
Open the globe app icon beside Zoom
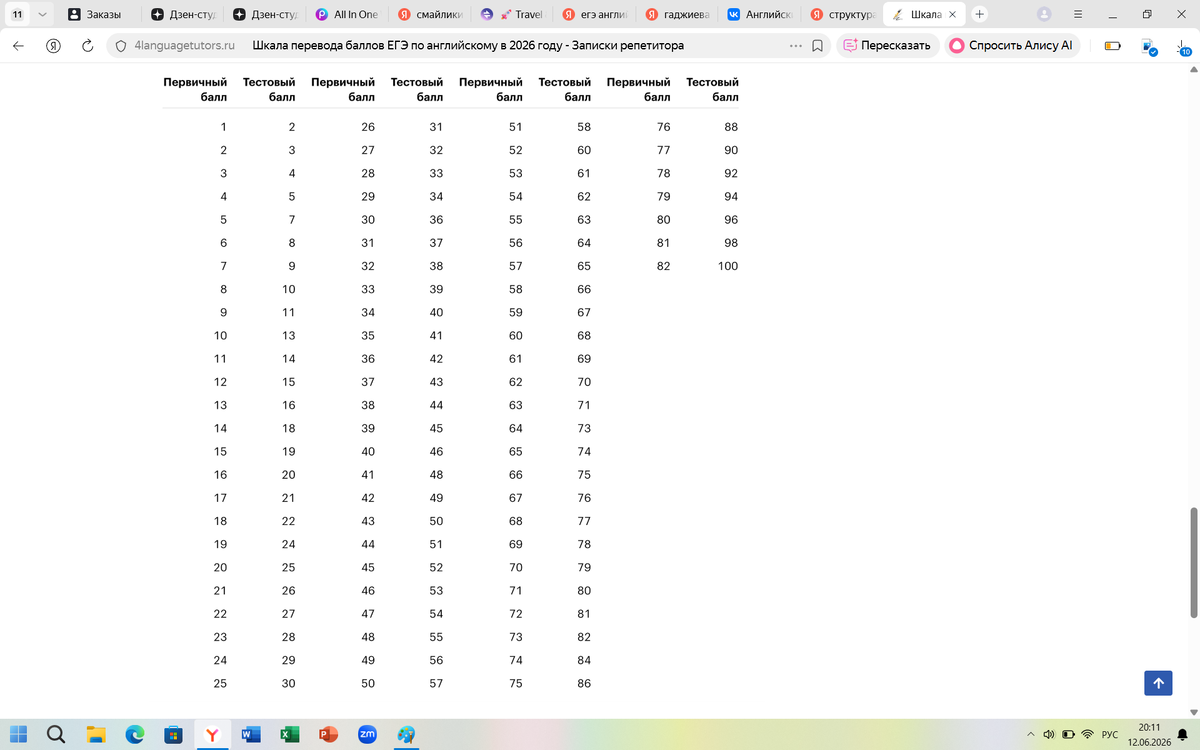click(406, 734)
